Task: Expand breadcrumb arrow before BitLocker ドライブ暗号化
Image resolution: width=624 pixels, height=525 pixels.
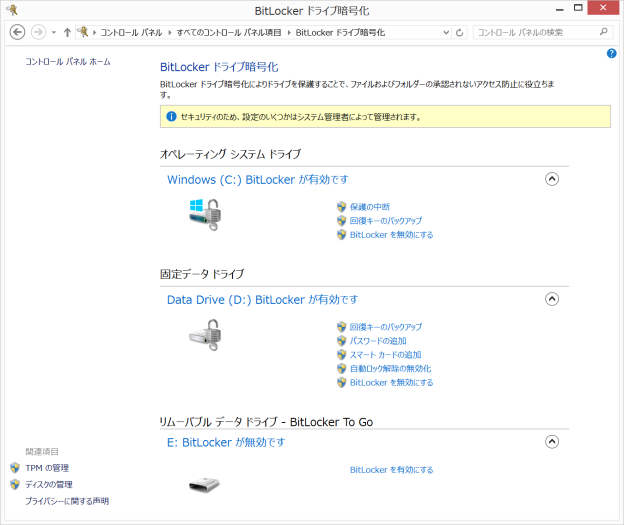Action: pos(289,33)
